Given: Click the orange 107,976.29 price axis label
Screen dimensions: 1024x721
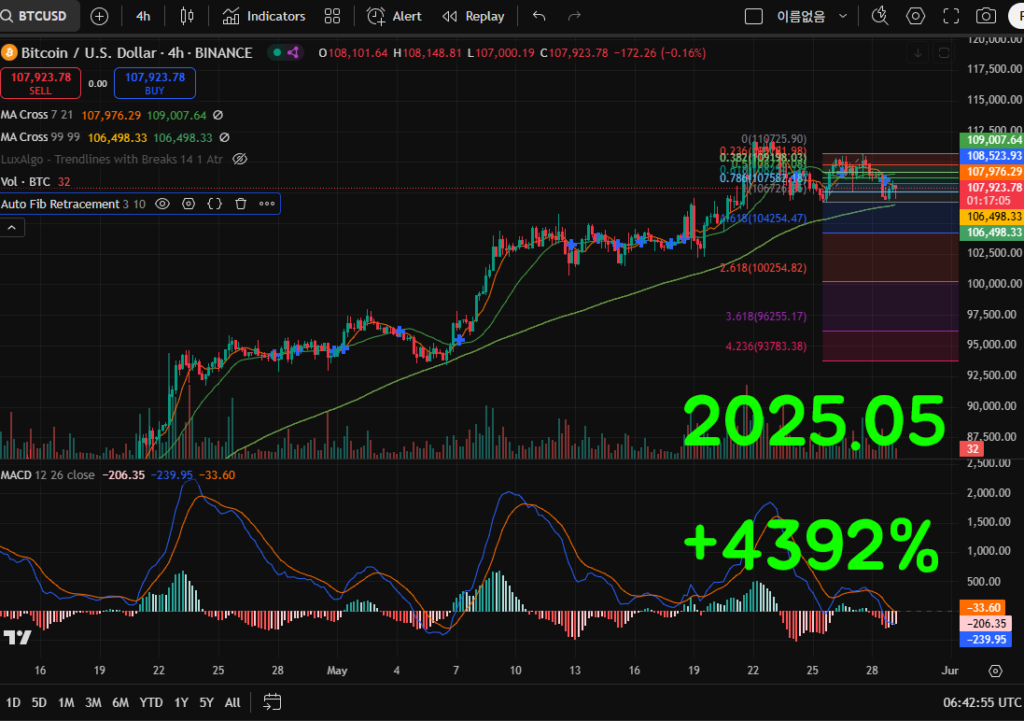Looking at the screenshot, I should point(991,171).
